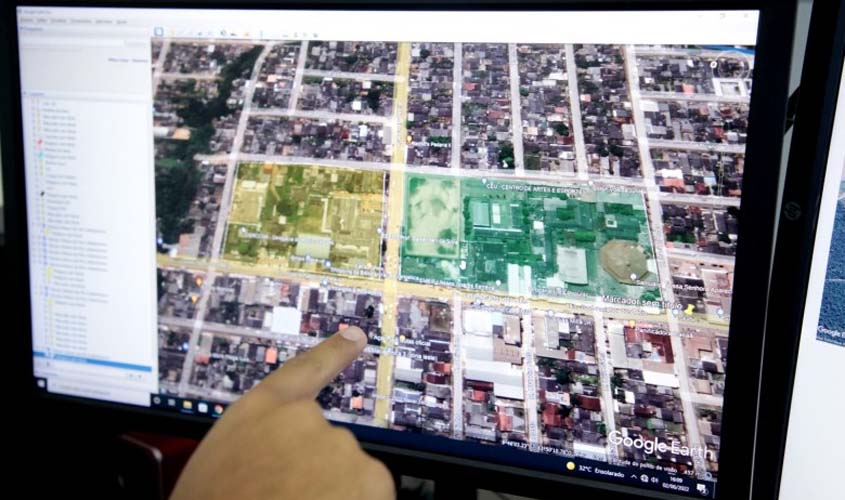Select the Ruler measurement tool
This screenshot has width=845, height=500.
pyautogui.click(x=261, y=34)
